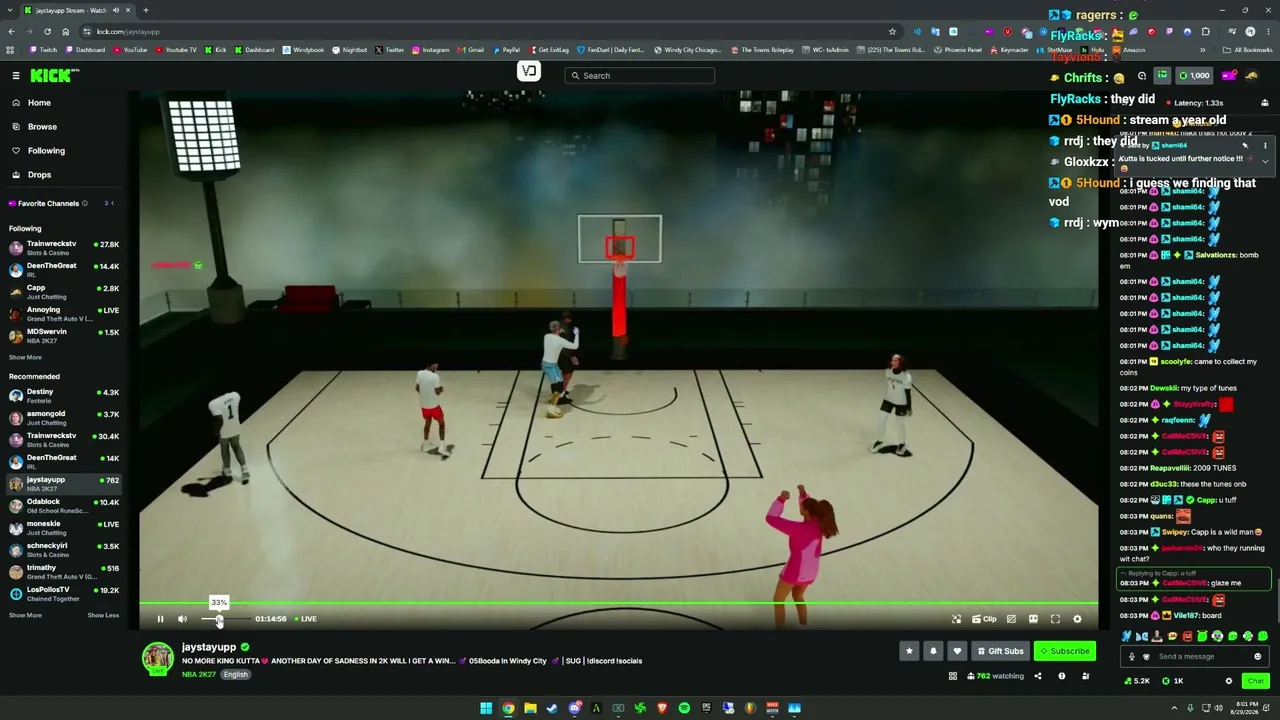This screenshot has width=1280, height=720.
Task: Click the star favorite button
Action: pyautogui.click(x=909, y=651)
